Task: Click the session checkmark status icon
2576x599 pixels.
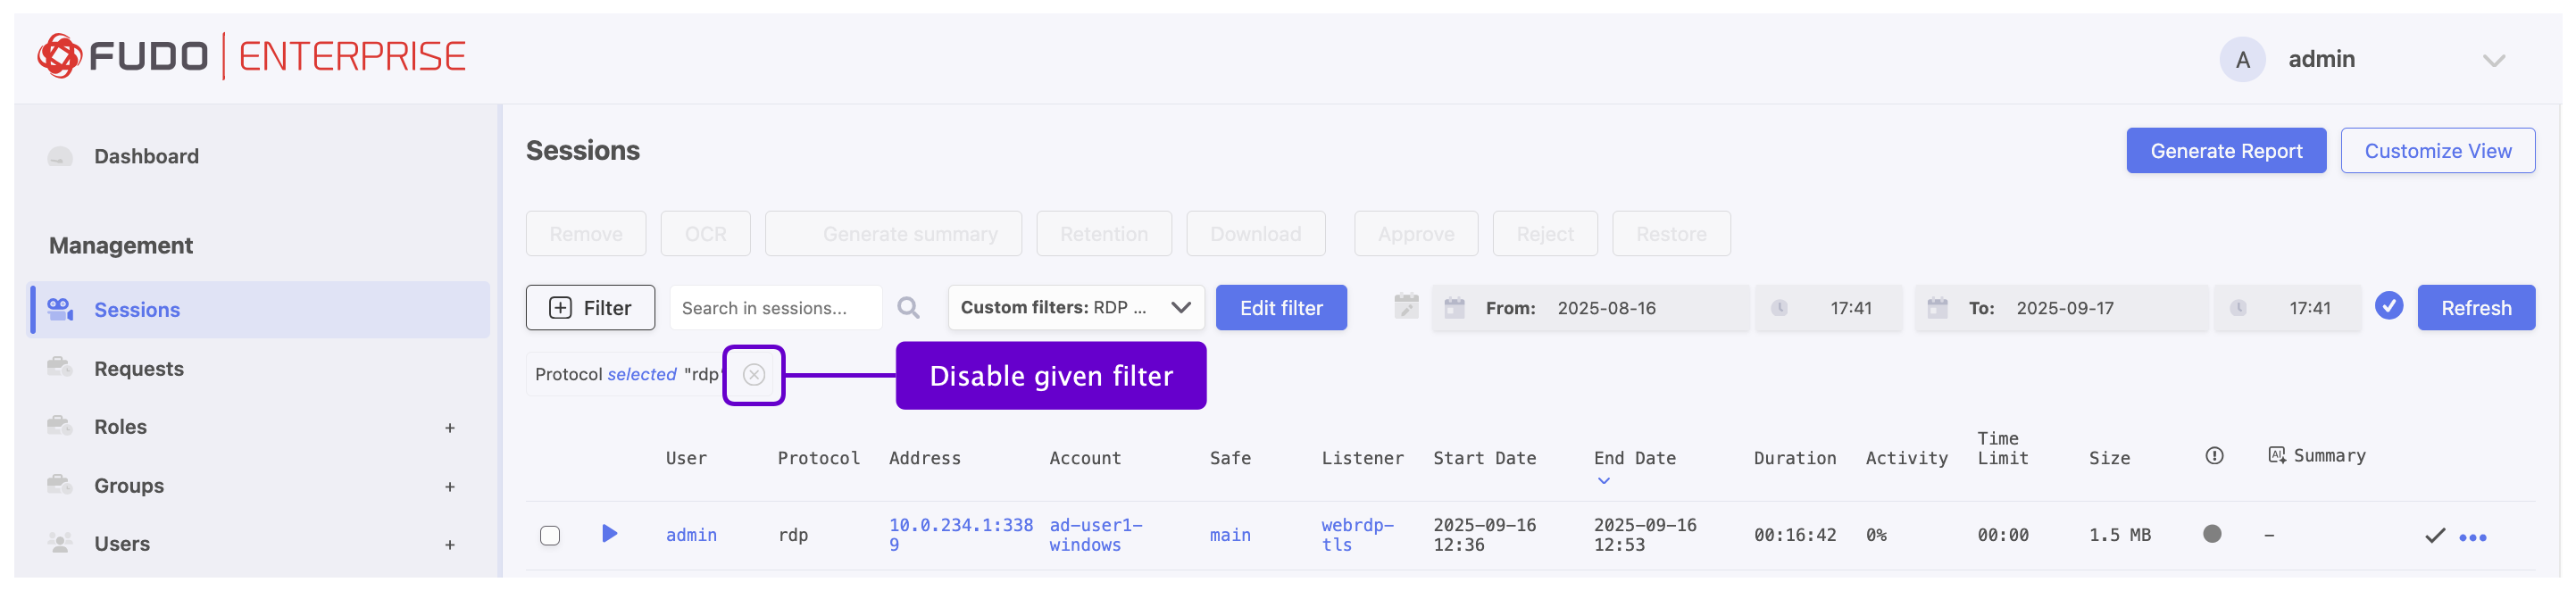Action: click(2435, 536)
